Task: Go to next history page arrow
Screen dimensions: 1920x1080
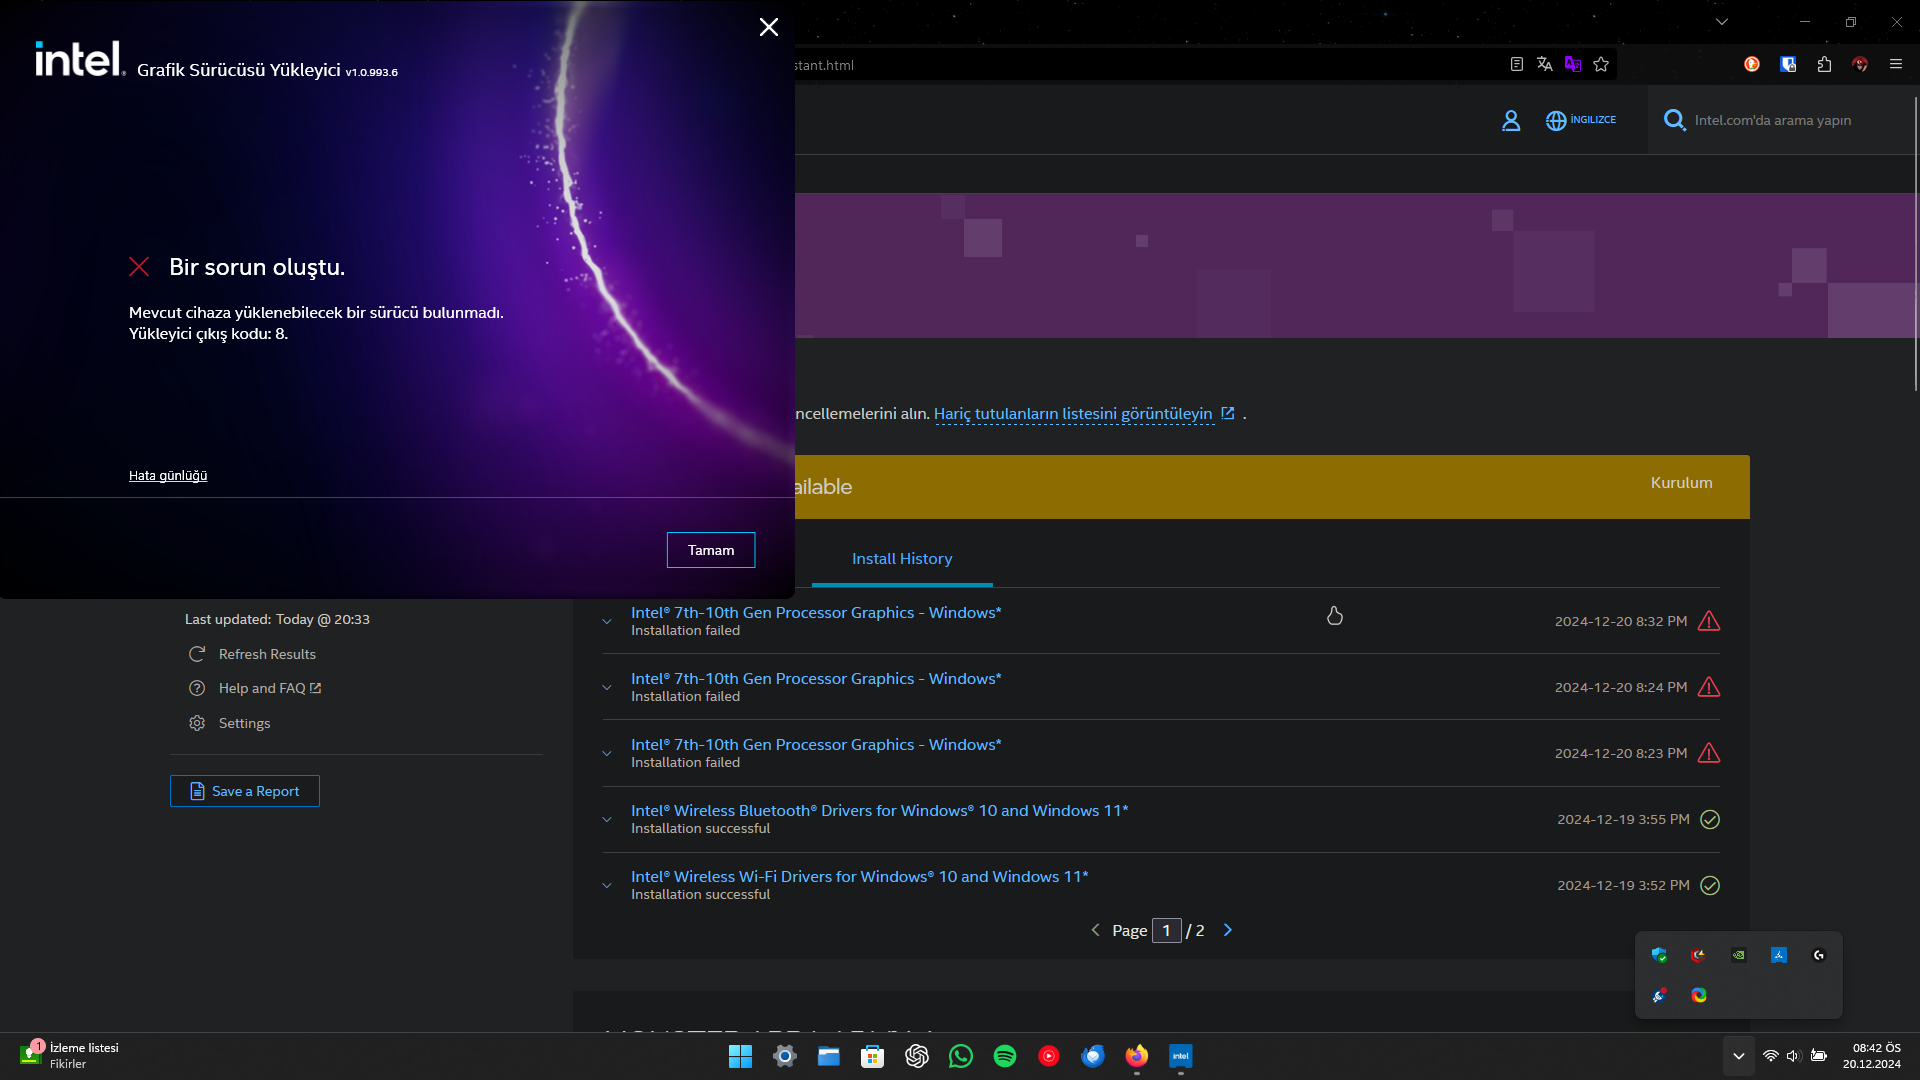Action: (1228, 930)
